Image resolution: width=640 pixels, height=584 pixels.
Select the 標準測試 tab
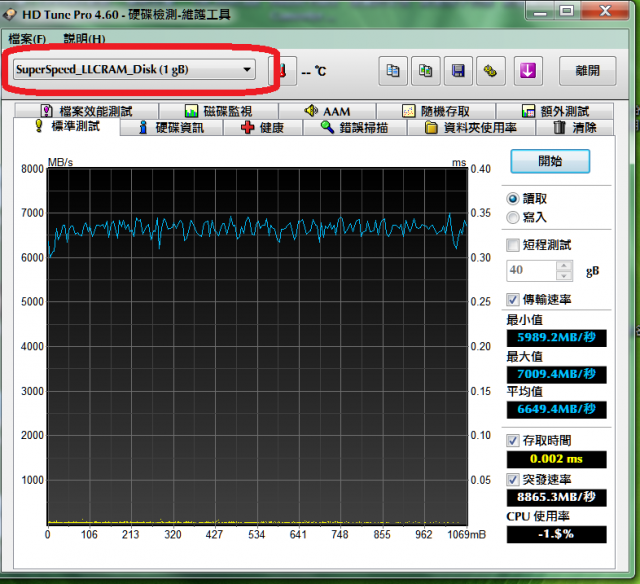coord(67,126)
